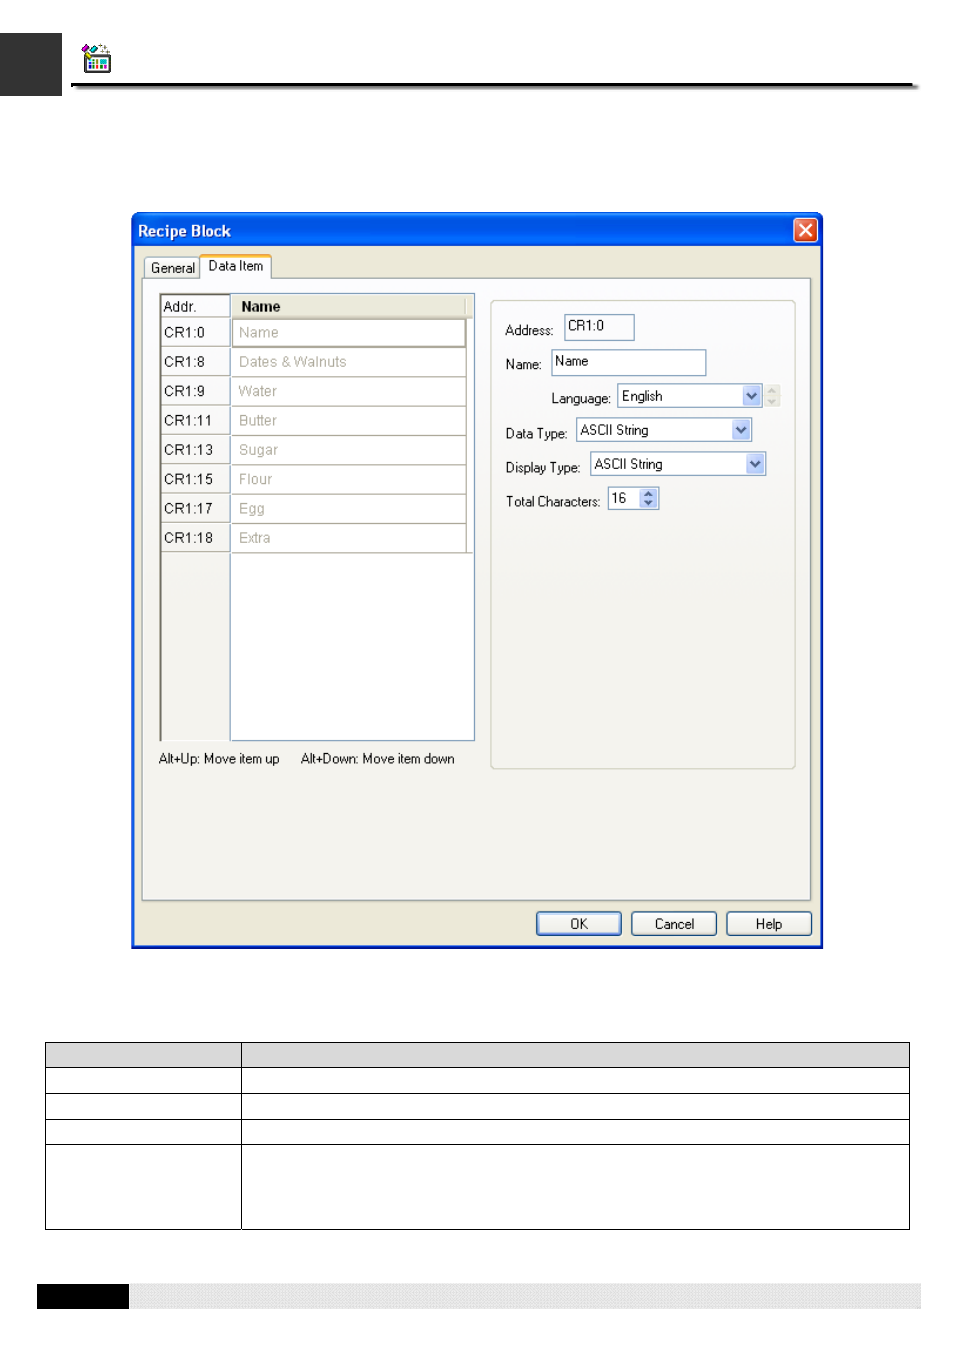954x1350 pixels.
Task: Click the Addr. column header
Action: 195,307
